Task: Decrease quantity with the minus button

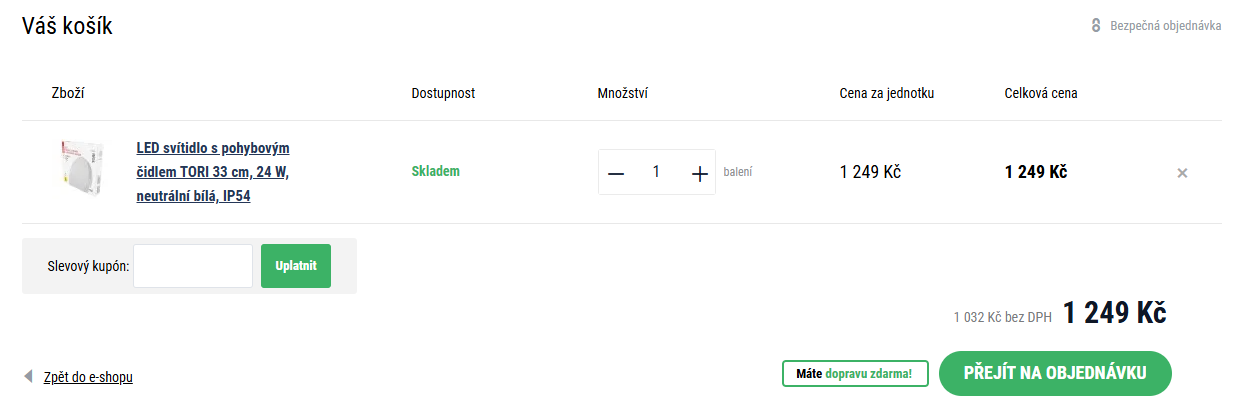Action: [616, 173]
